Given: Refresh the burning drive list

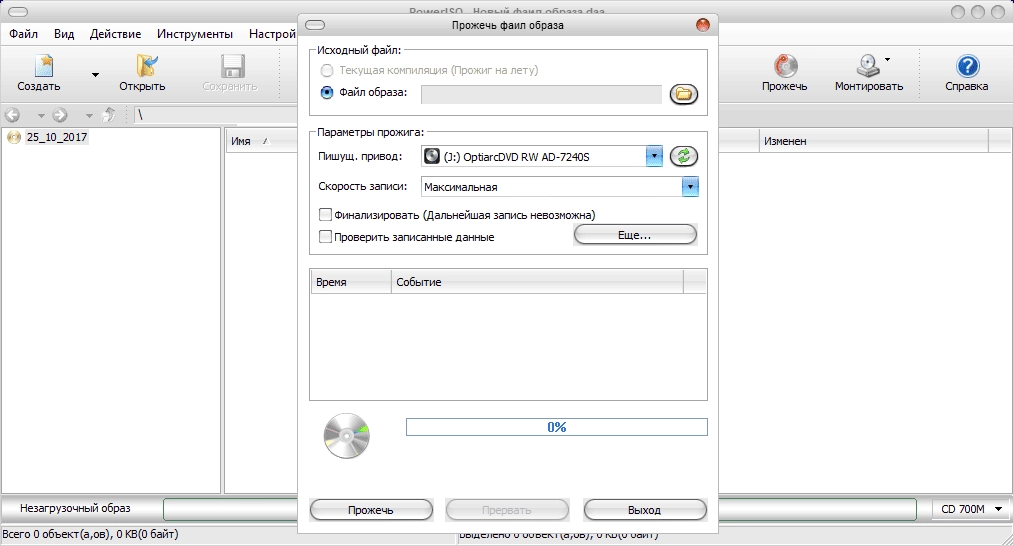Looking at the screenshot, I should [684, 156].
